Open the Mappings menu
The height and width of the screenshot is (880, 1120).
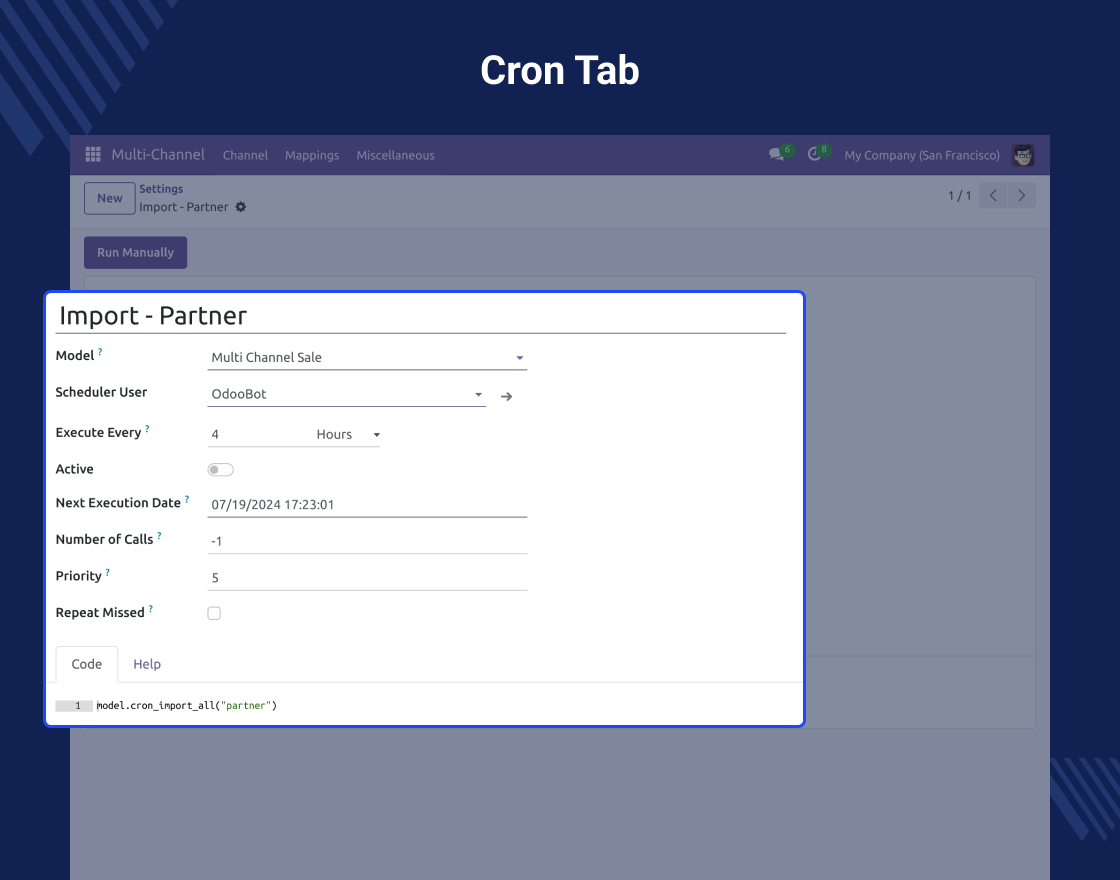tap(312, 155)
